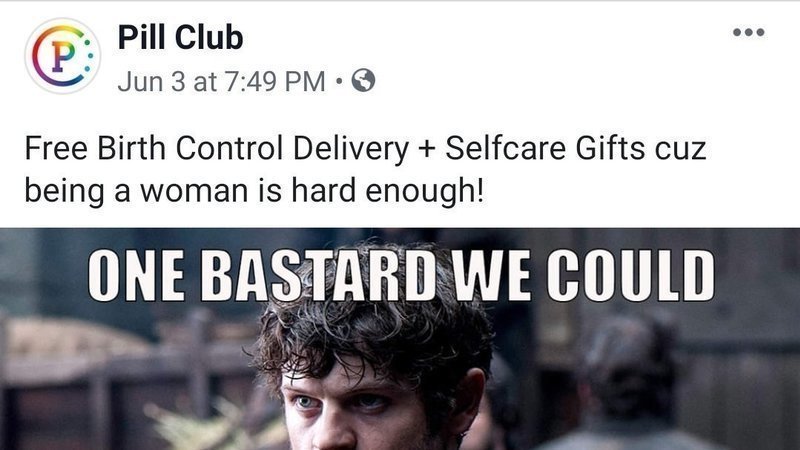Click the rainbow P letter in logo
Viewport: 800px width, 450px height.
pyautogui.click(x=62, y=56)
